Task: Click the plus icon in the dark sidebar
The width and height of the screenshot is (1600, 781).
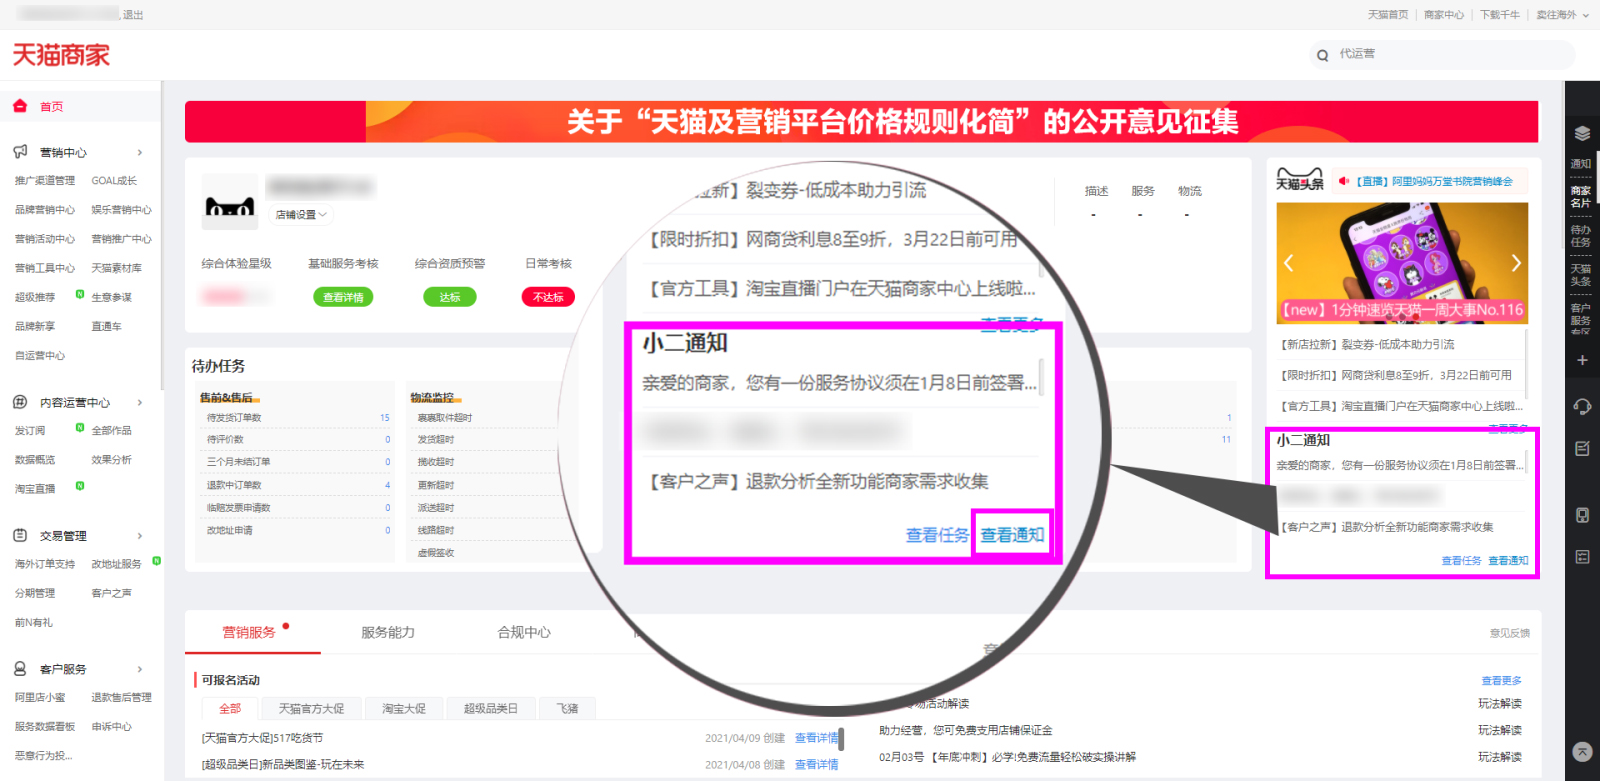Action: (1582, 360)
